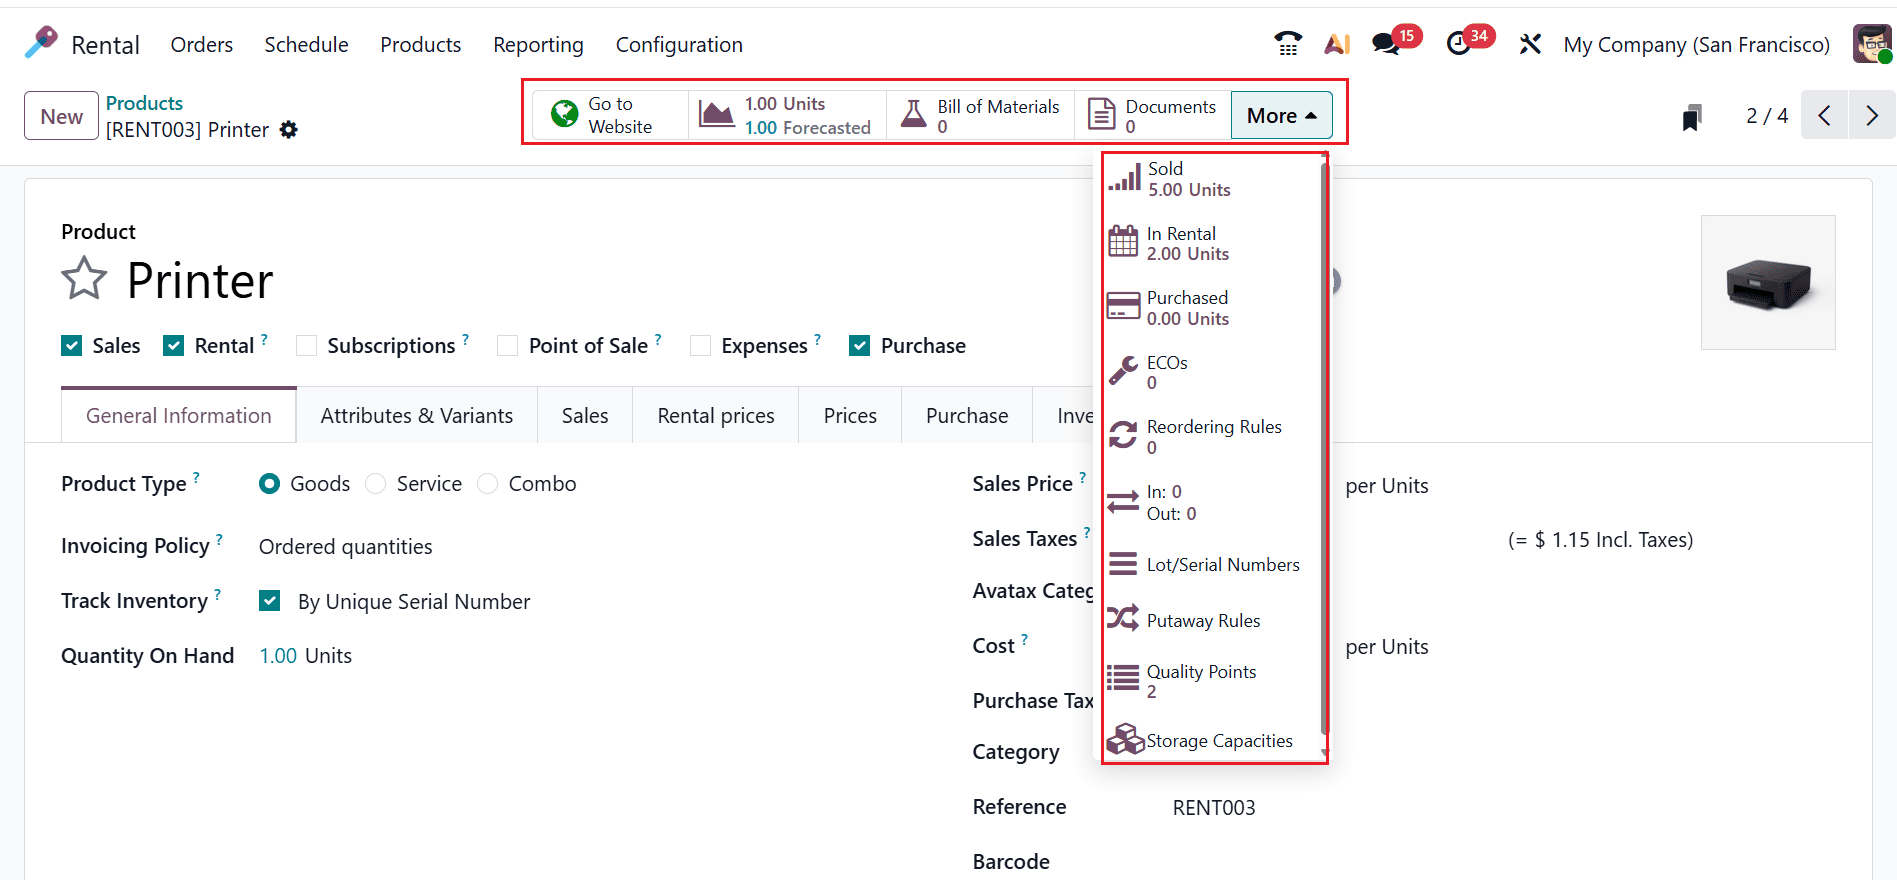Click the New button
The width and height of the screenshot is (1897, 880).
[61, 116]
